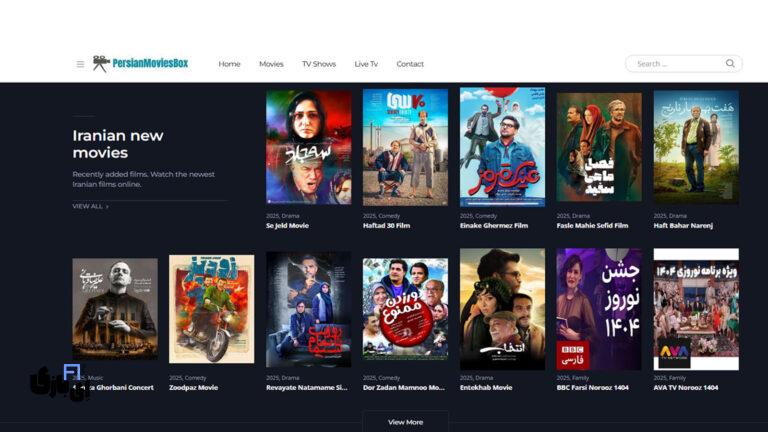Click '2025, Comedy' under Haftad 30 poster
Viewport: 768px width, 432px height.
click(382, 216)
